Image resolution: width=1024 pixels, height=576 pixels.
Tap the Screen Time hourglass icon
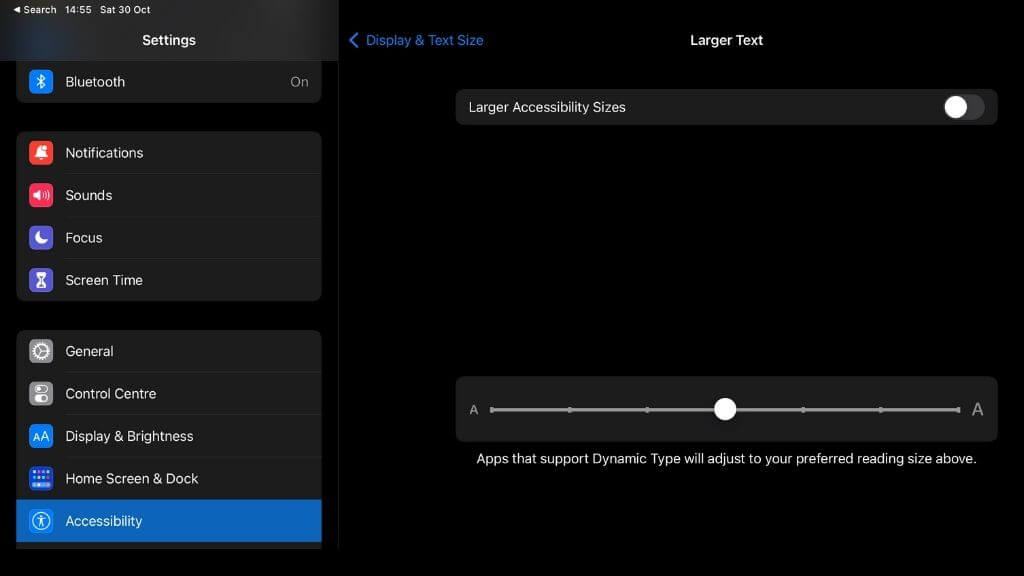pyautogui.click(x=40, y=280)
